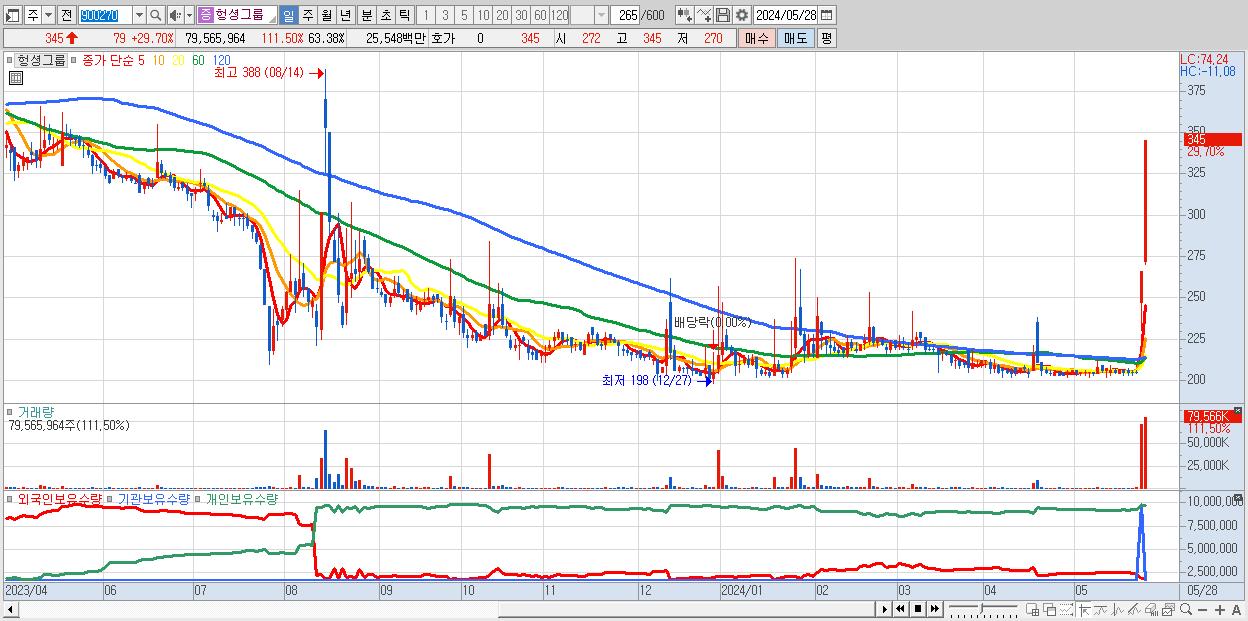Open the 주 market type dropdown
This screenshot has width=1248, height=621.
pos(48,15)
